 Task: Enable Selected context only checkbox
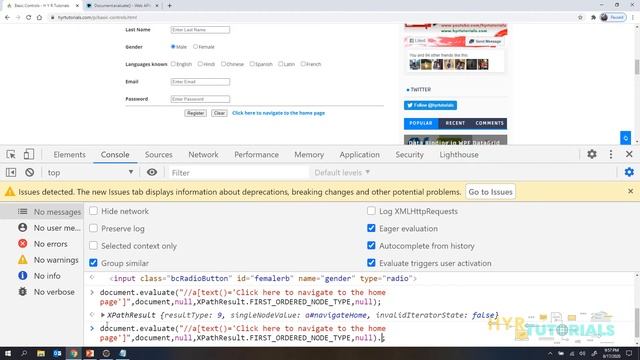tap(93, 245)
